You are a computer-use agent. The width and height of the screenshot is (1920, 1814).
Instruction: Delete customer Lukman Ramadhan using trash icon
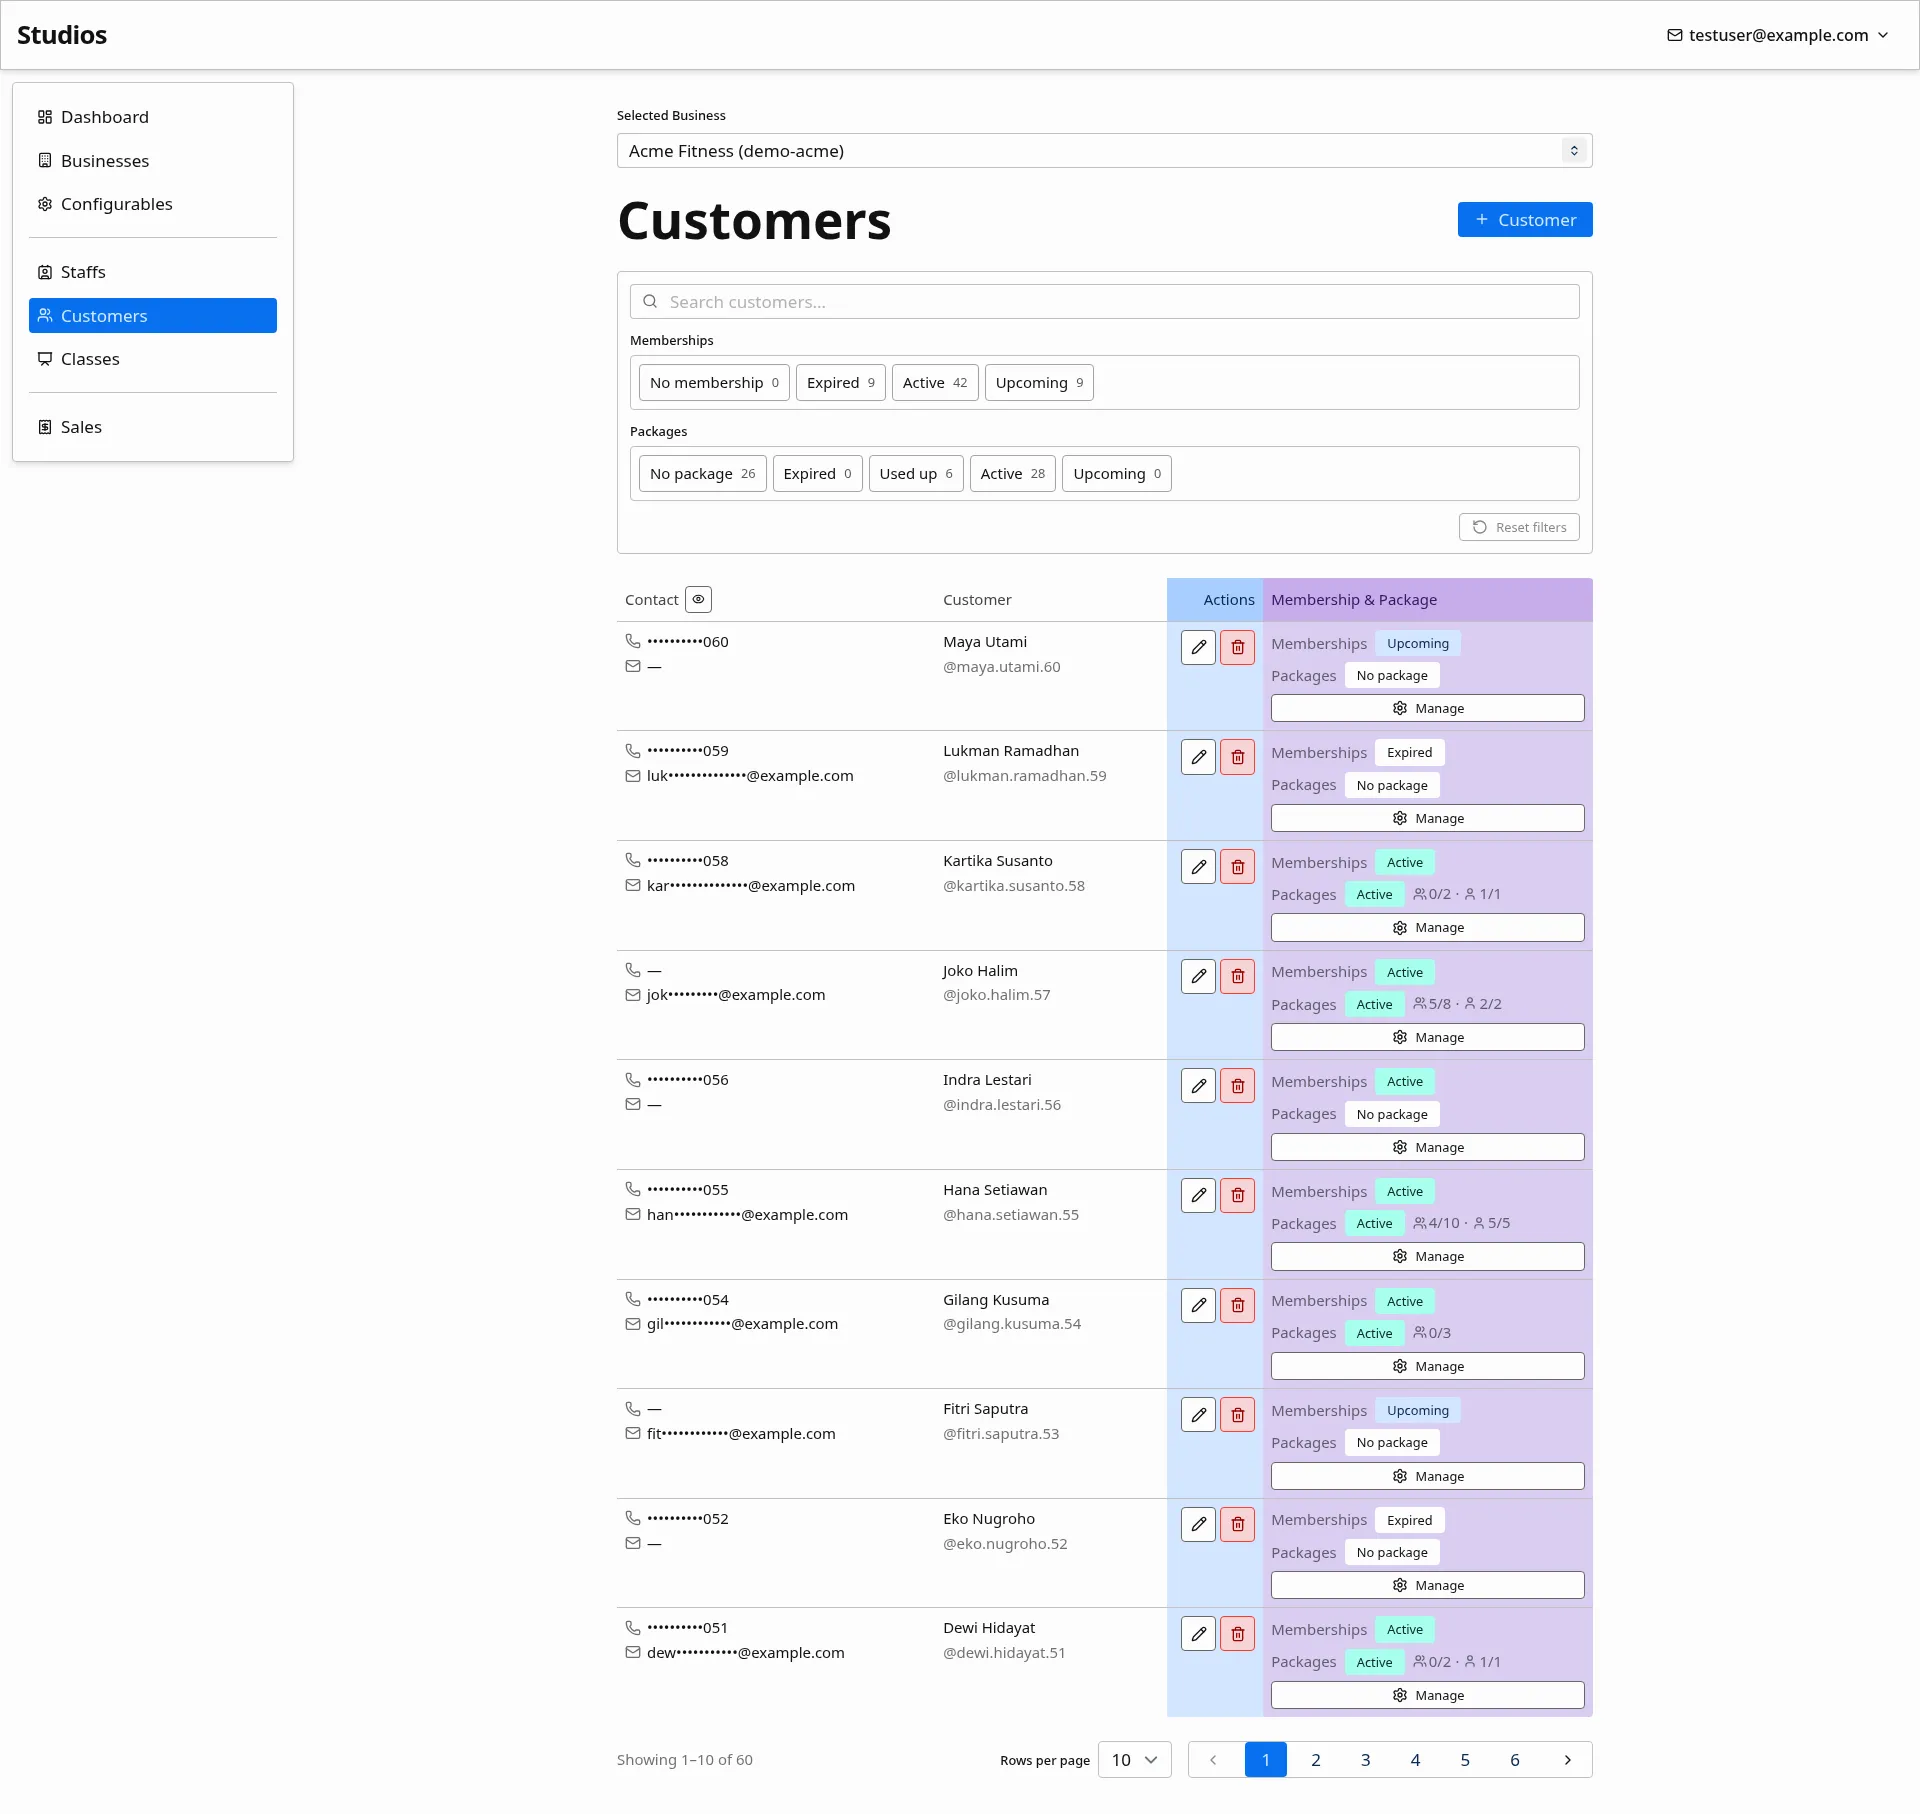(1237, 757)
